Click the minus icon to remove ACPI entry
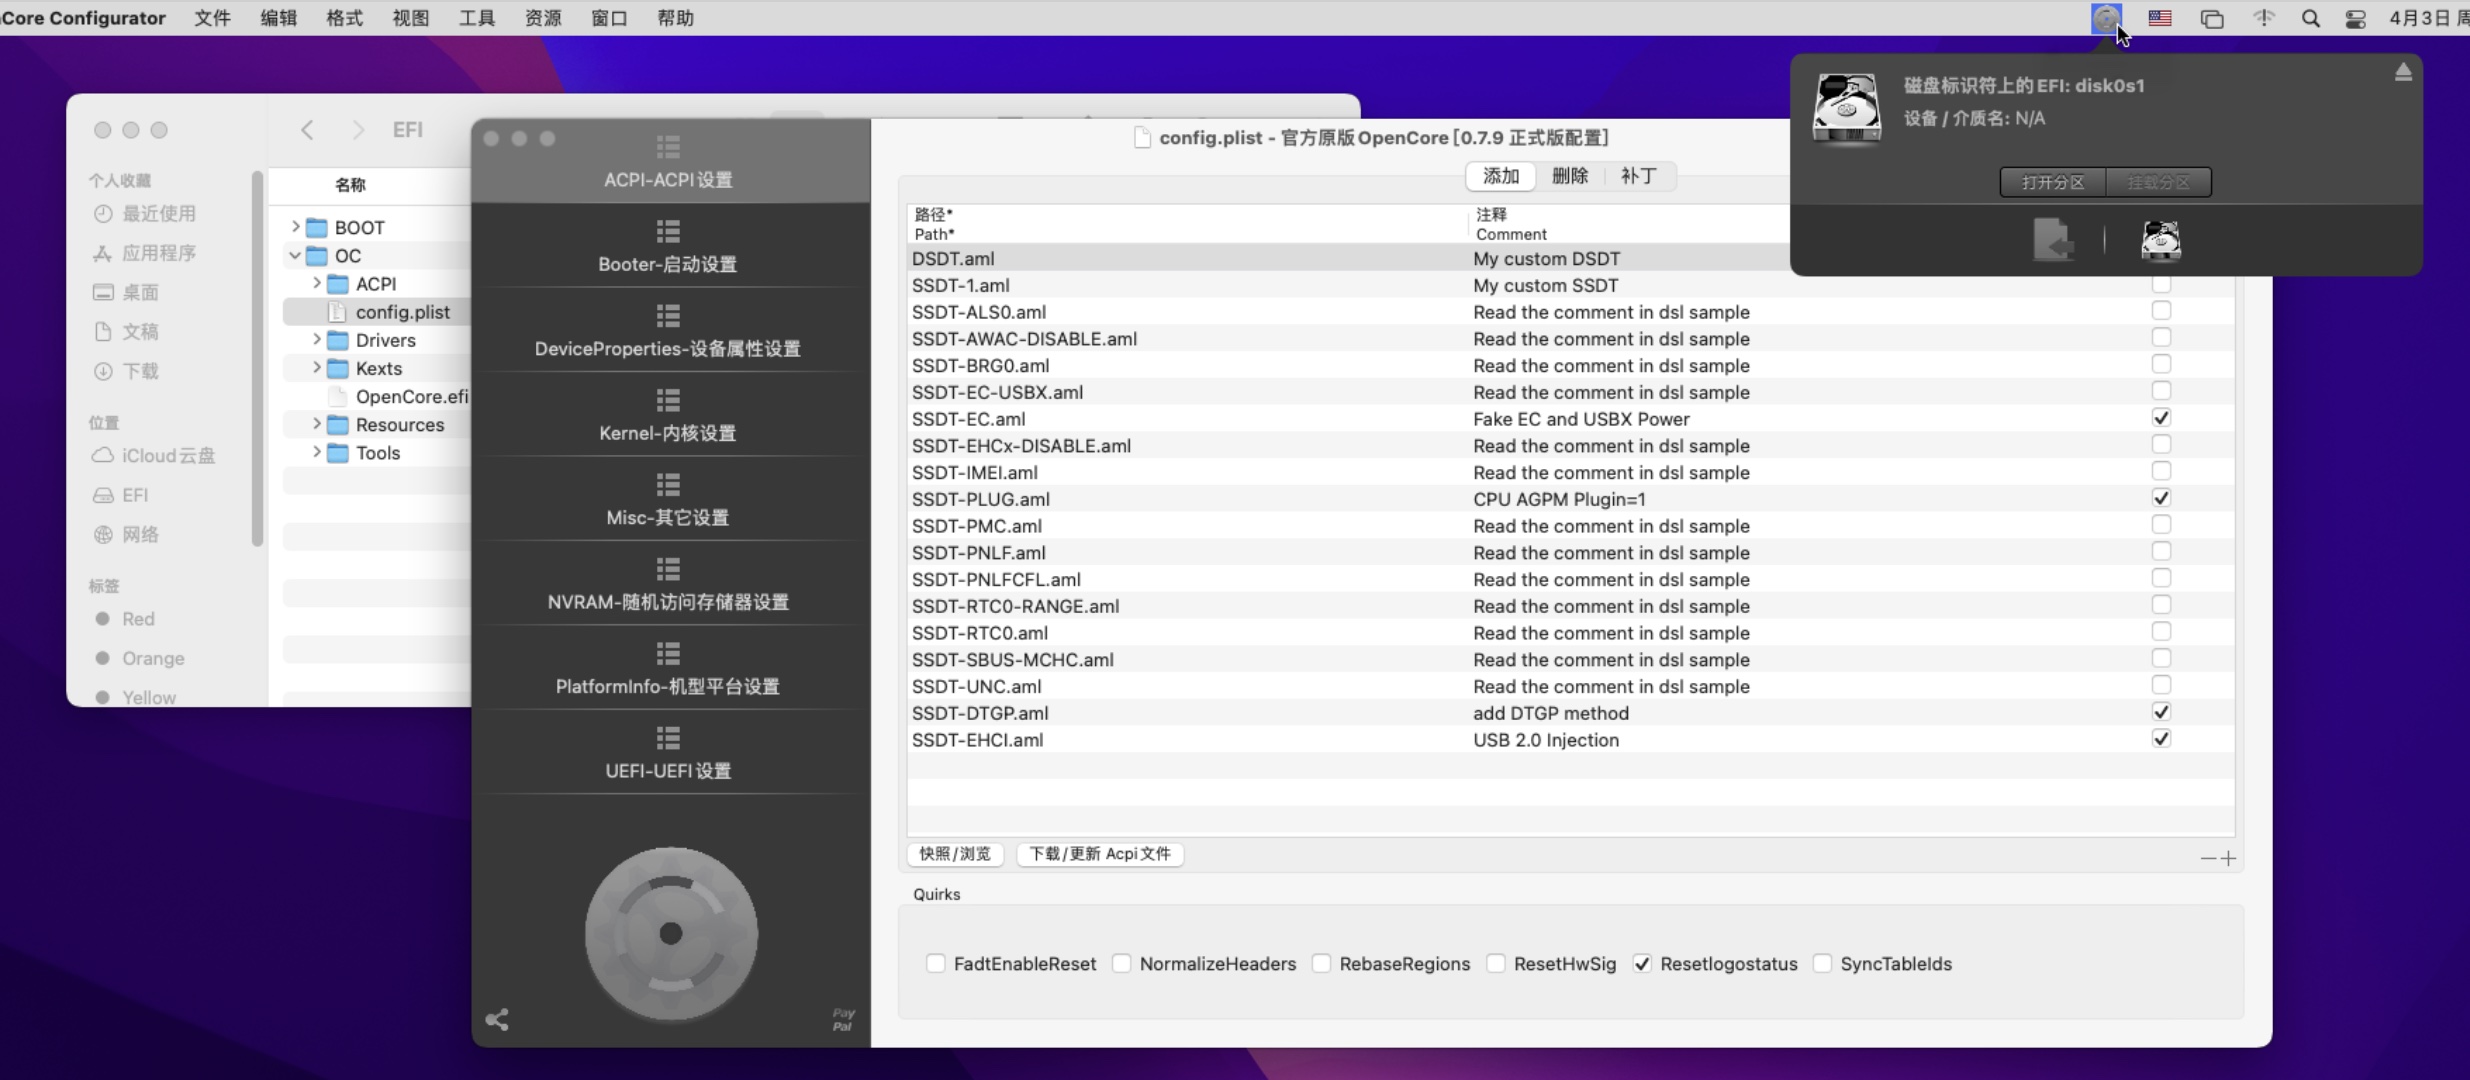 click(x=2208, y=858)
